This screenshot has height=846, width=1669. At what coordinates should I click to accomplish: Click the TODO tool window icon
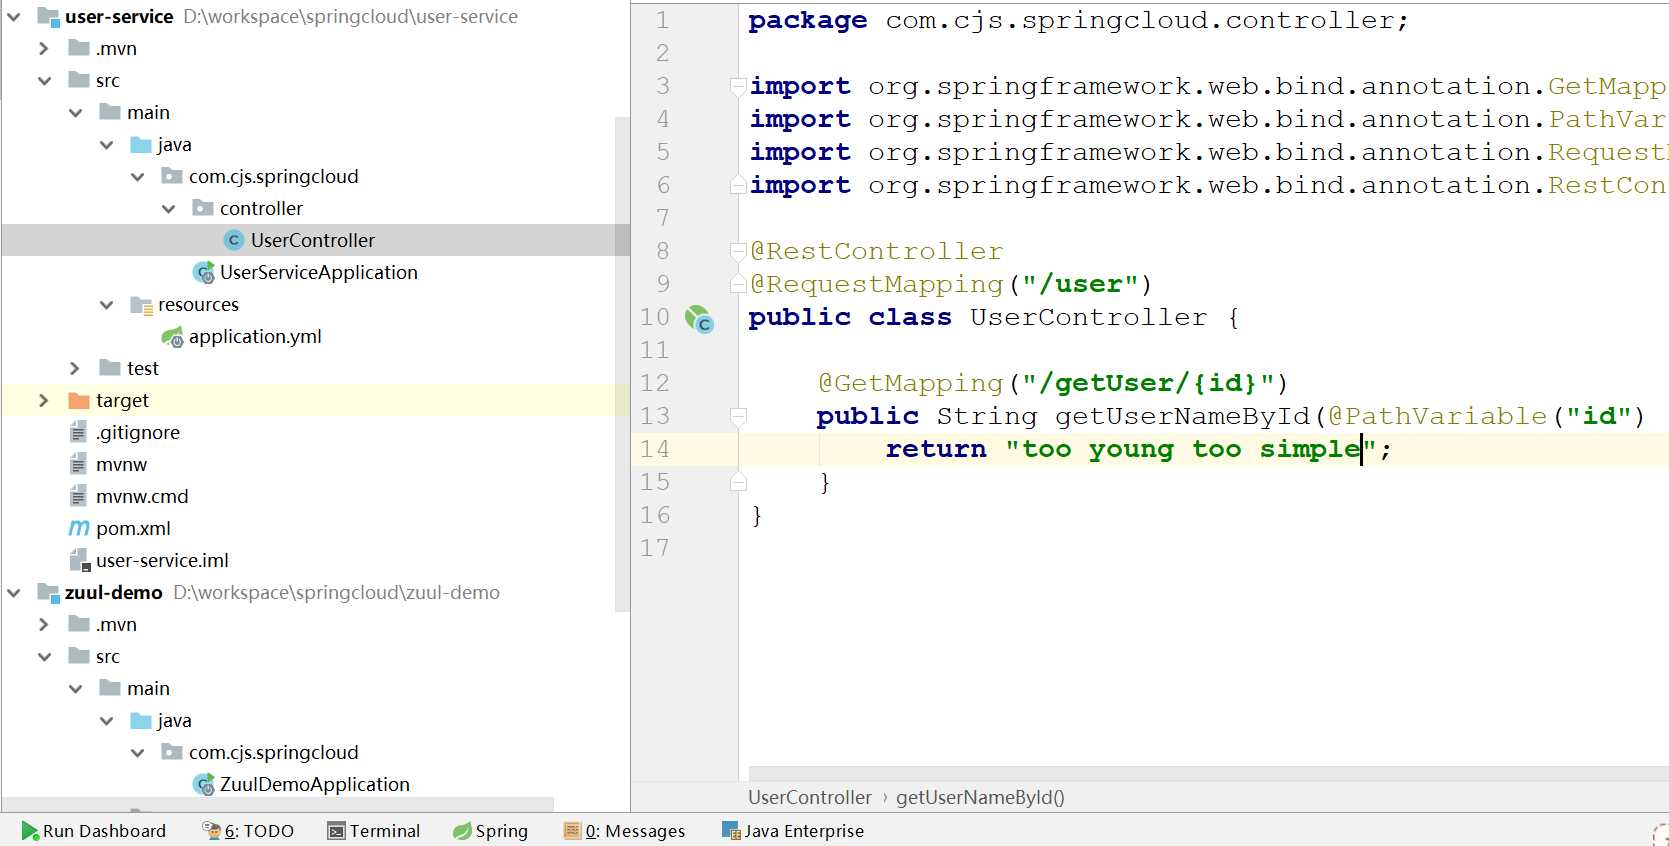point(211,830)
